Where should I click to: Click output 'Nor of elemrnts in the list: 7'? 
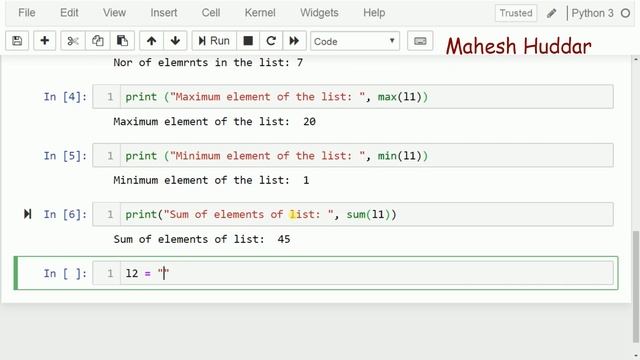[208, 62]
